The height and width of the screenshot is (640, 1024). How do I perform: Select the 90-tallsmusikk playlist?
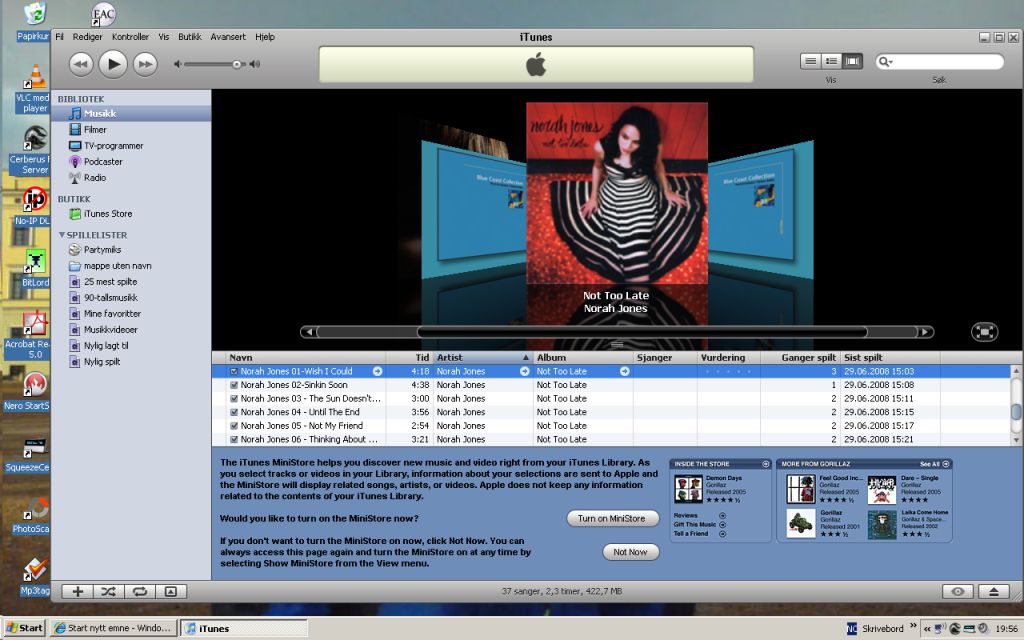click(110, 298)
